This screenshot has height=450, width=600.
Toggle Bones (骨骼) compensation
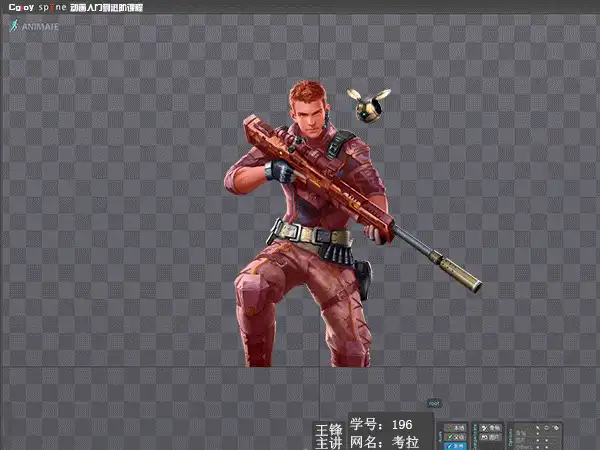click(491, 428)
